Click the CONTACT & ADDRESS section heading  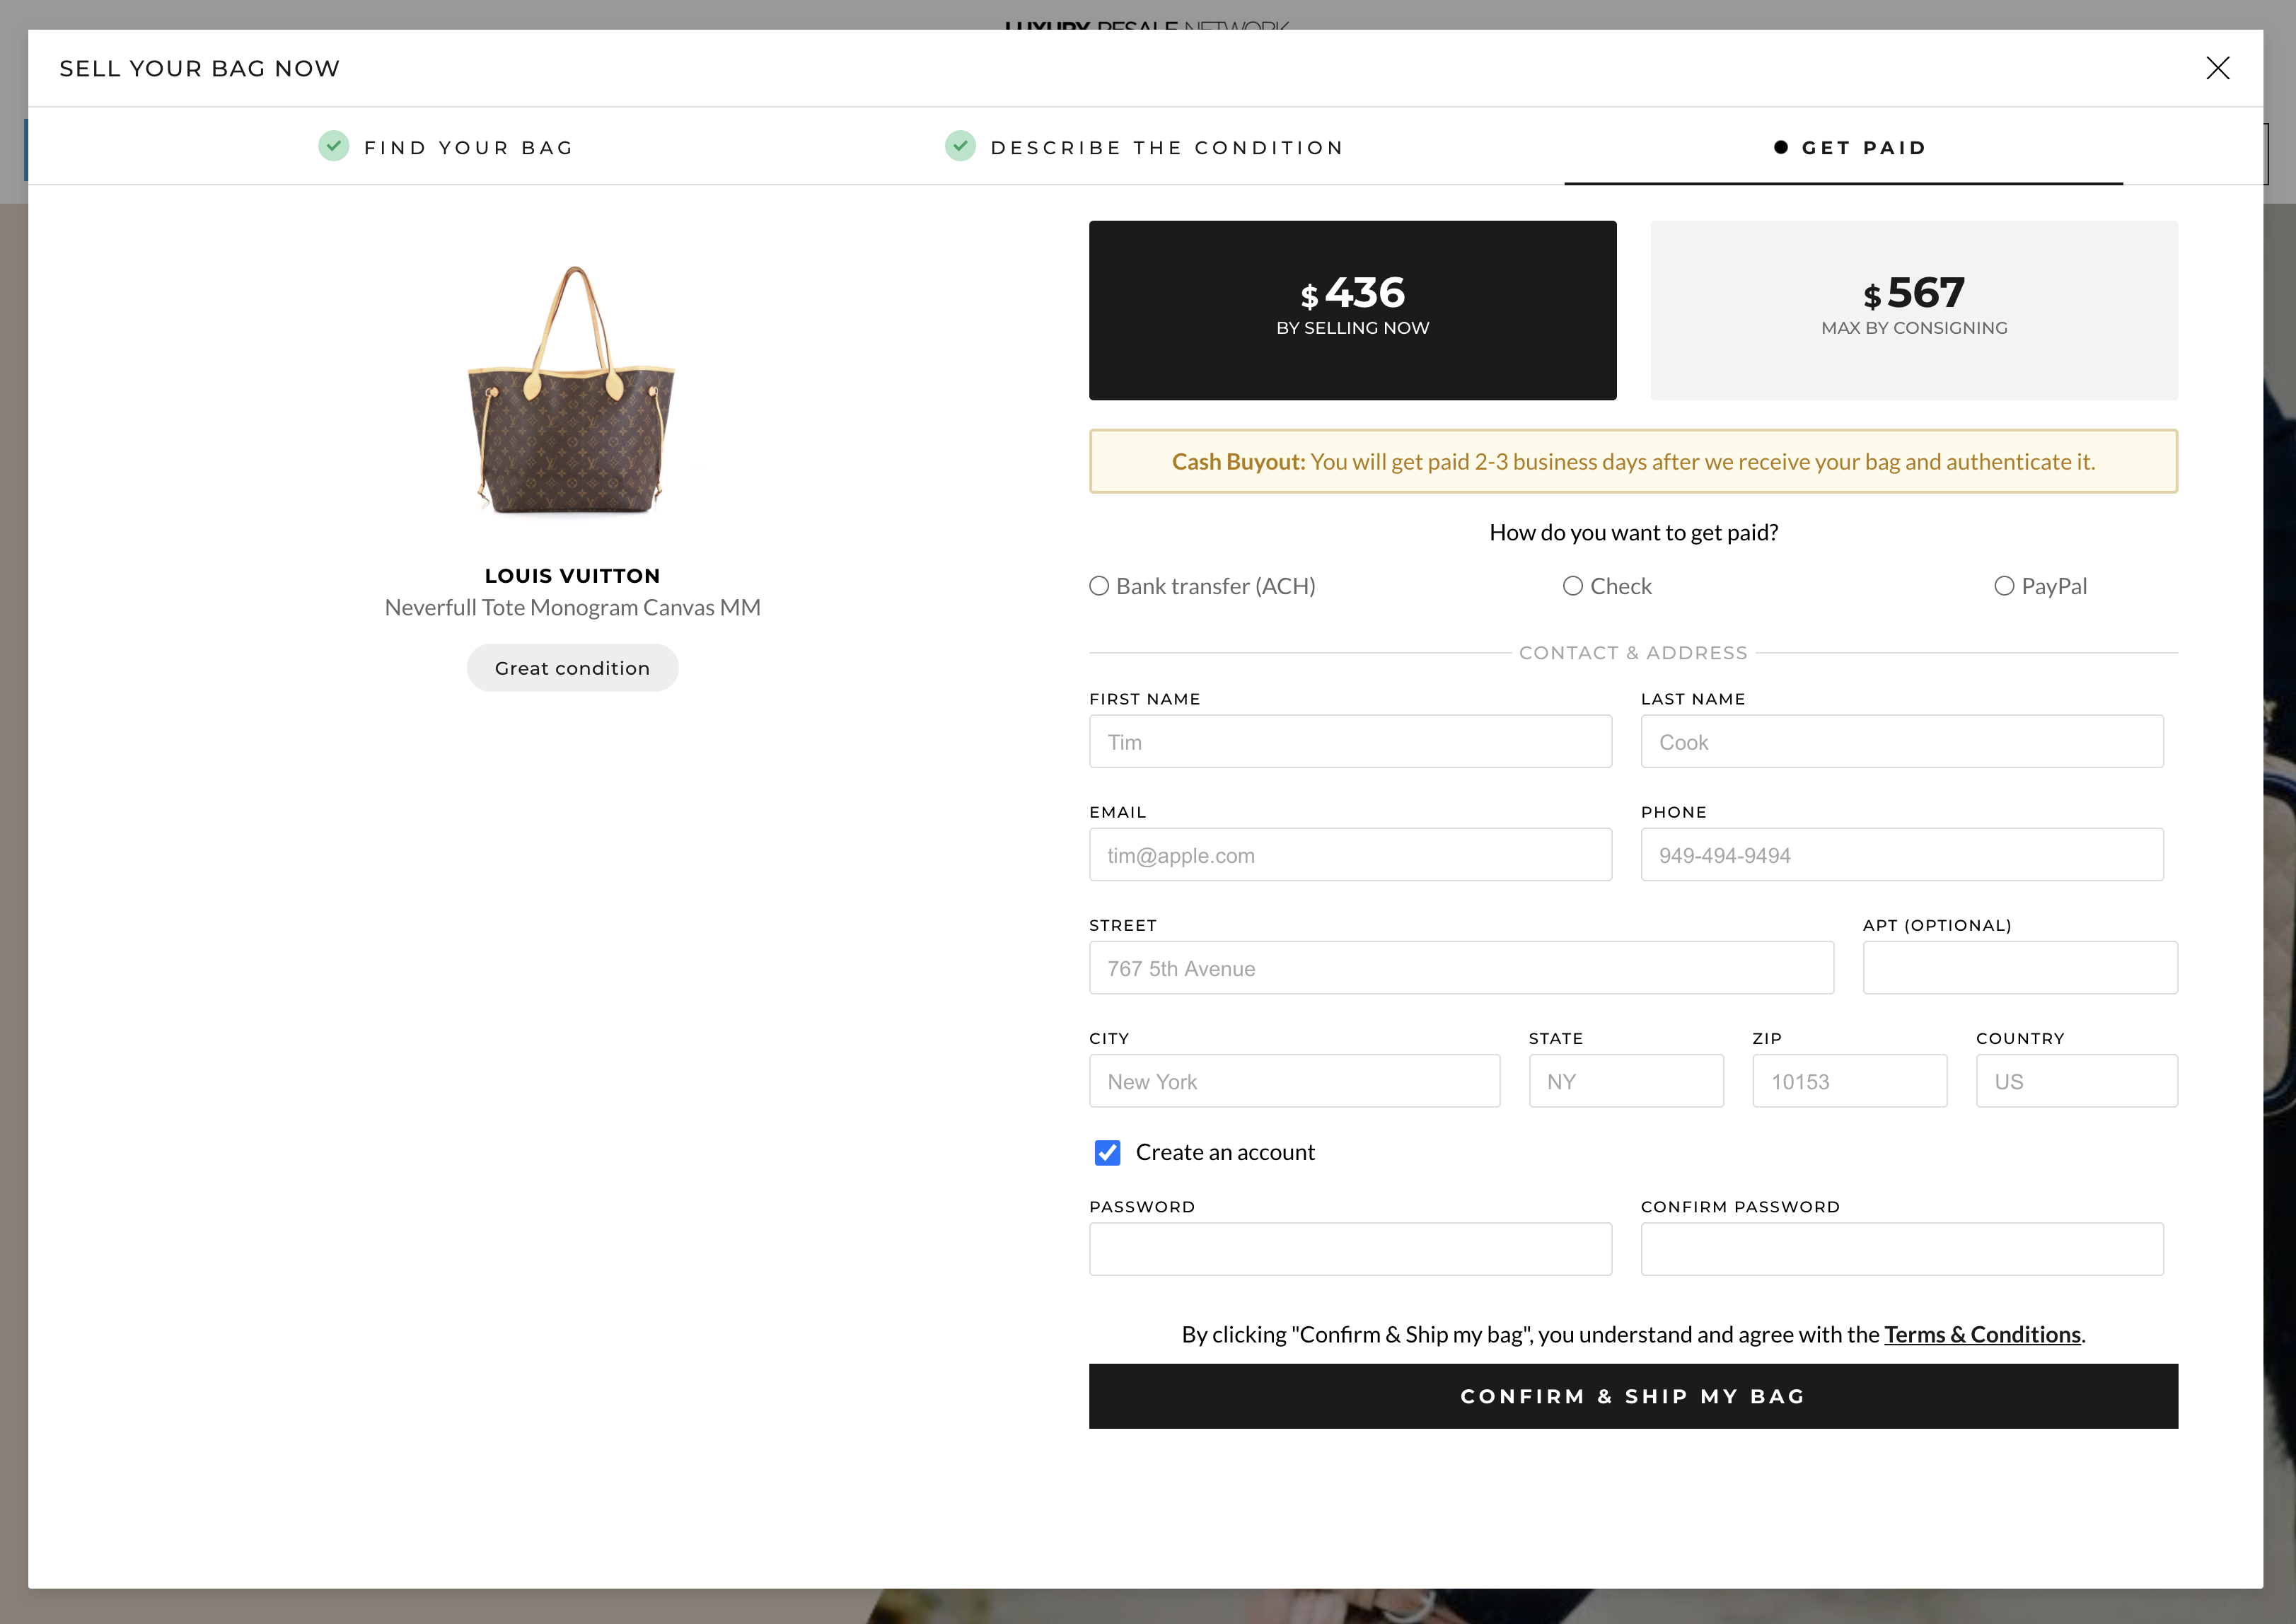click(x=1633, y=652)
